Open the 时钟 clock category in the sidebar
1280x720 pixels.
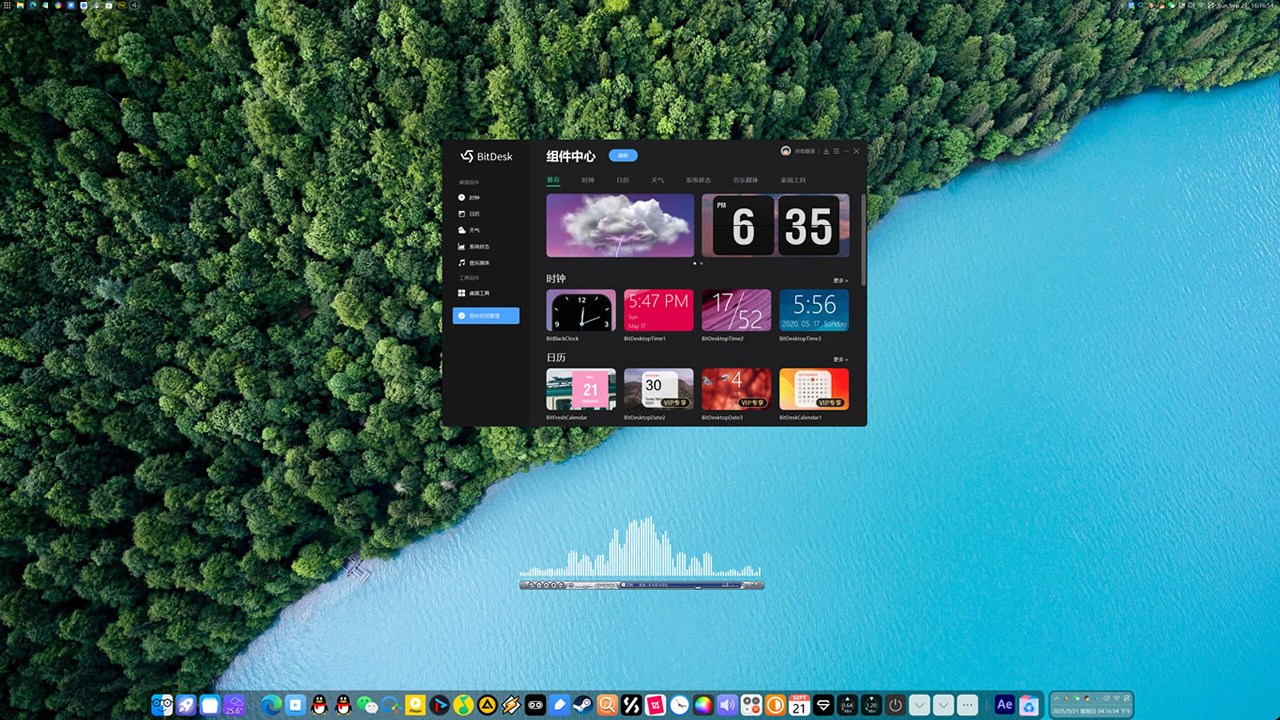click(x=473, y=198)
